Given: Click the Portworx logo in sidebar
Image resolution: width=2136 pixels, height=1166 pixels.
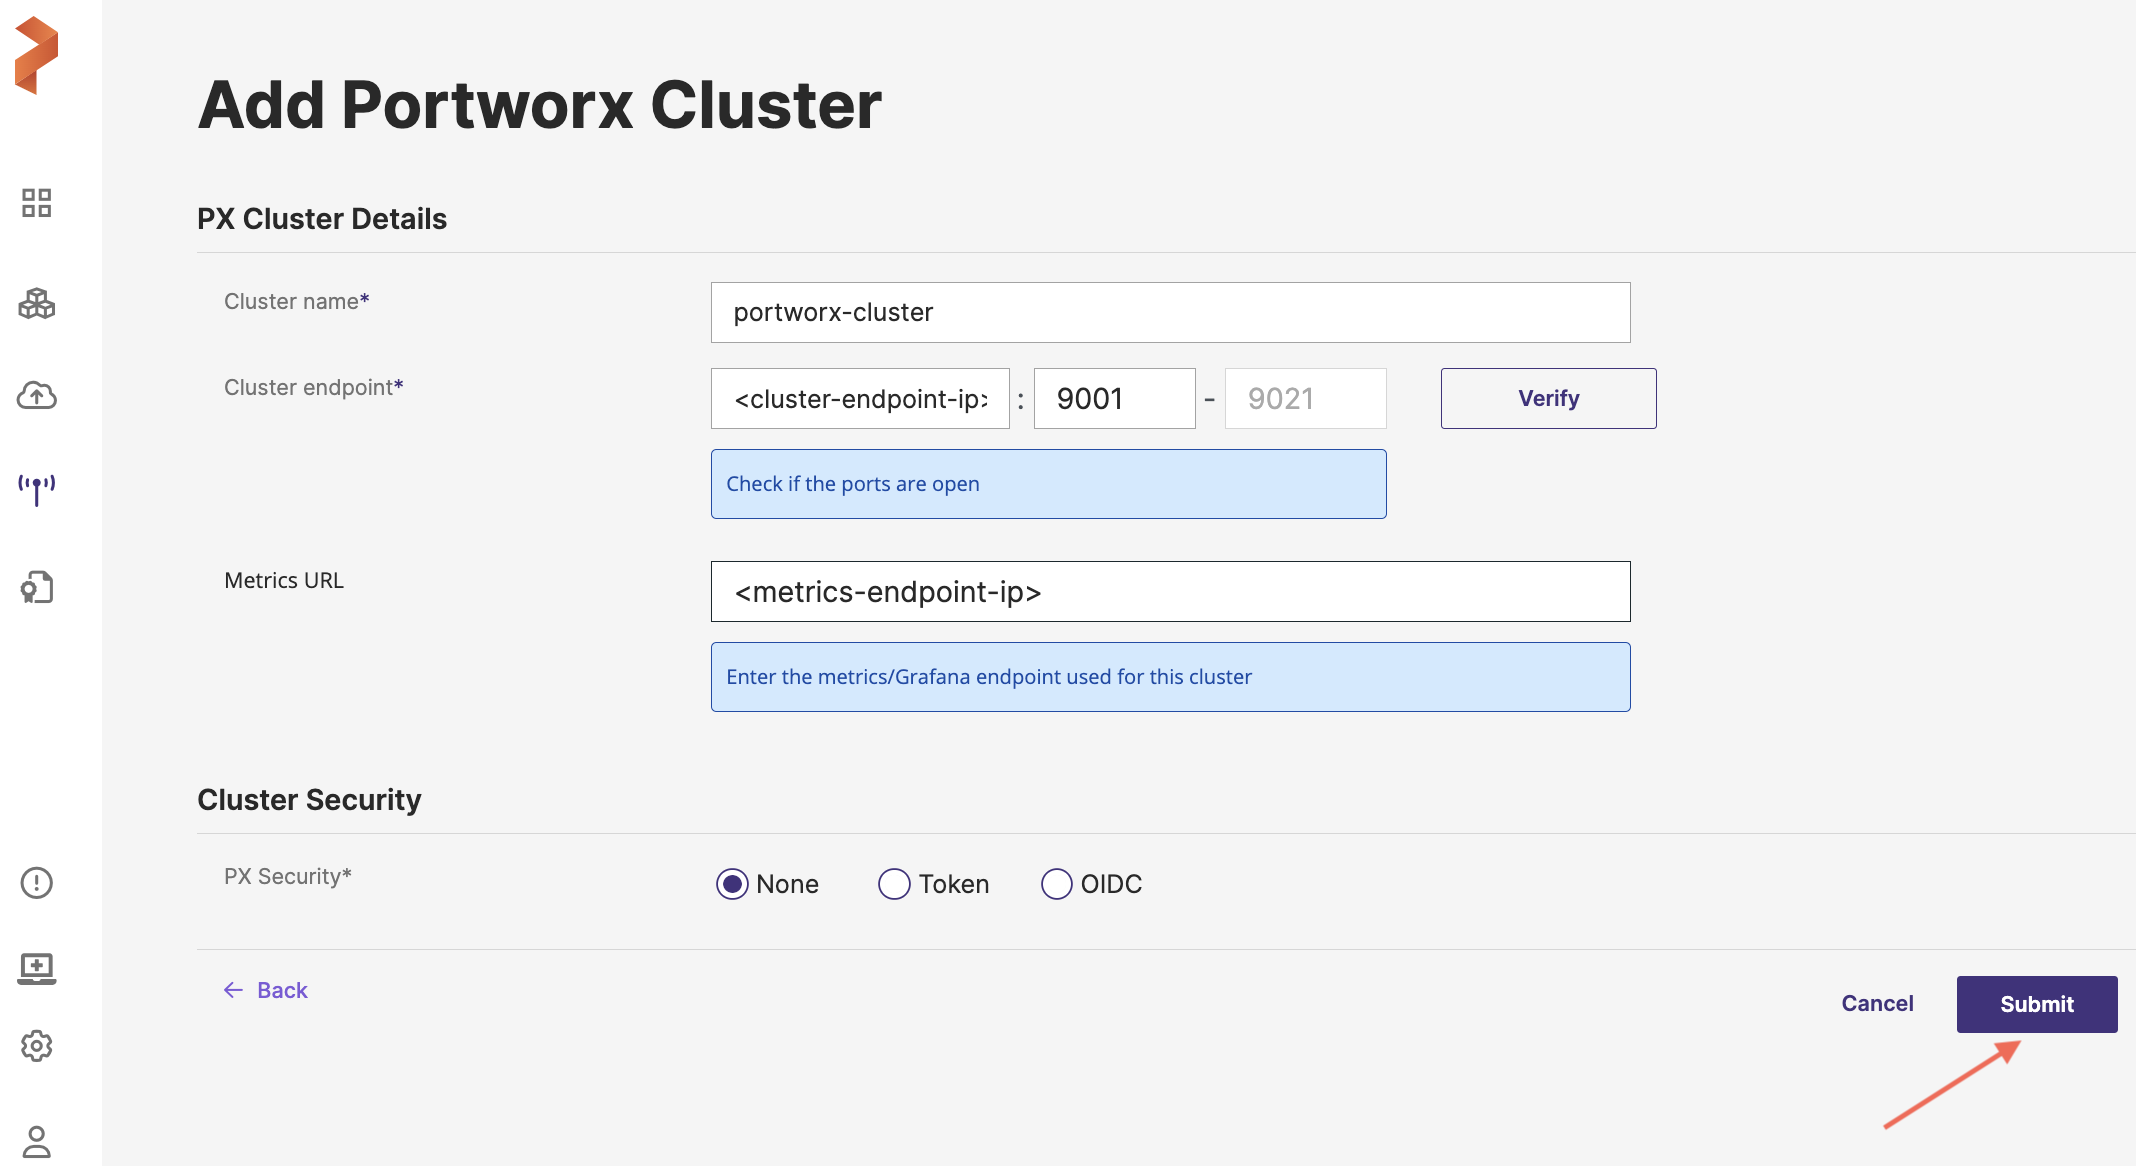Looking at the screenshot, I should pos(37,55).
